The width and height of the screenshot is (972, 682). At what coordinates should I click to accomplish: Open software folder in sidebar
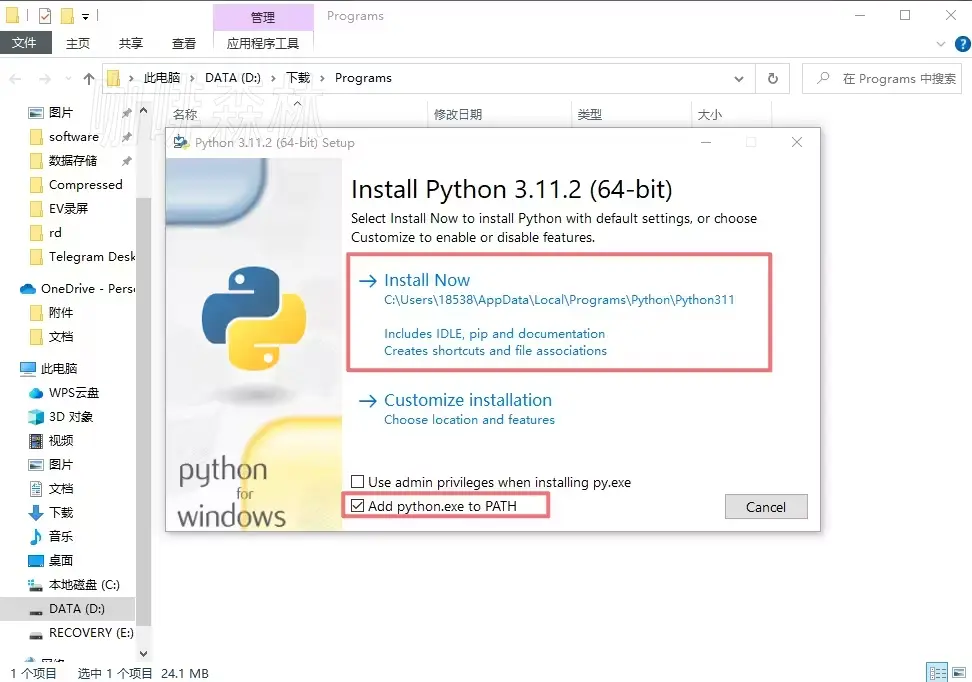[73, 136]
